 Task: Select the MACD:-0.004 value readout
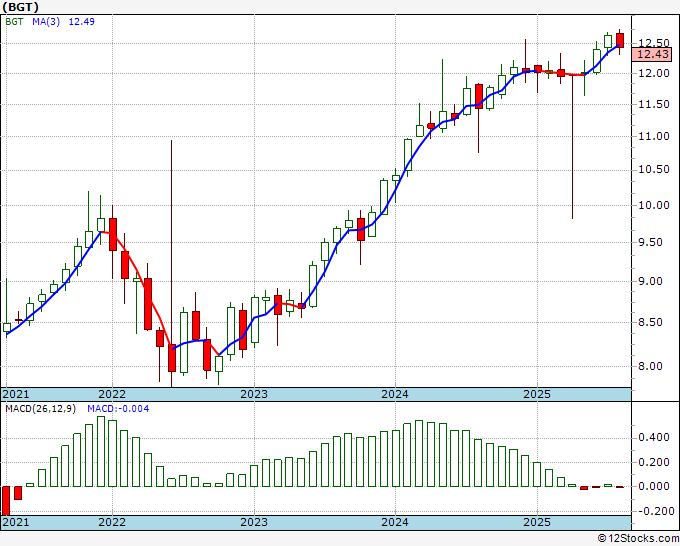[x=118, y=409]
